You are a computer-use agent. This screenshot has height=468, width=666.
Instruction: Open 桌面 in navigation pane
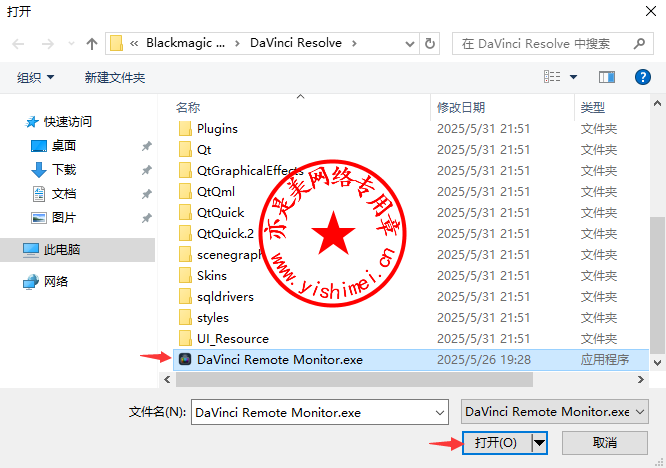[x=54, y=146]
